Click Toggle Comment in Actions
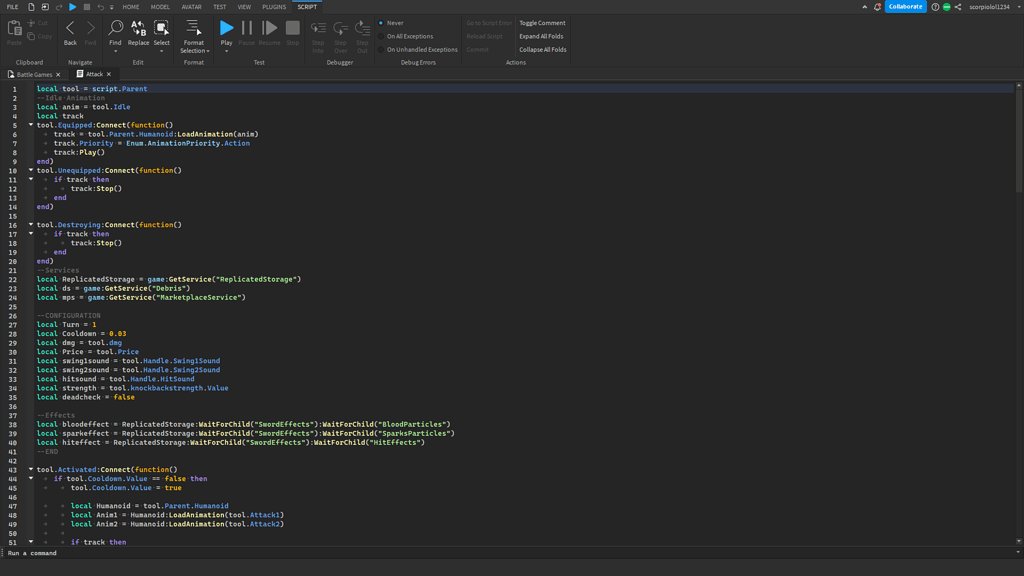 [542, 23]
